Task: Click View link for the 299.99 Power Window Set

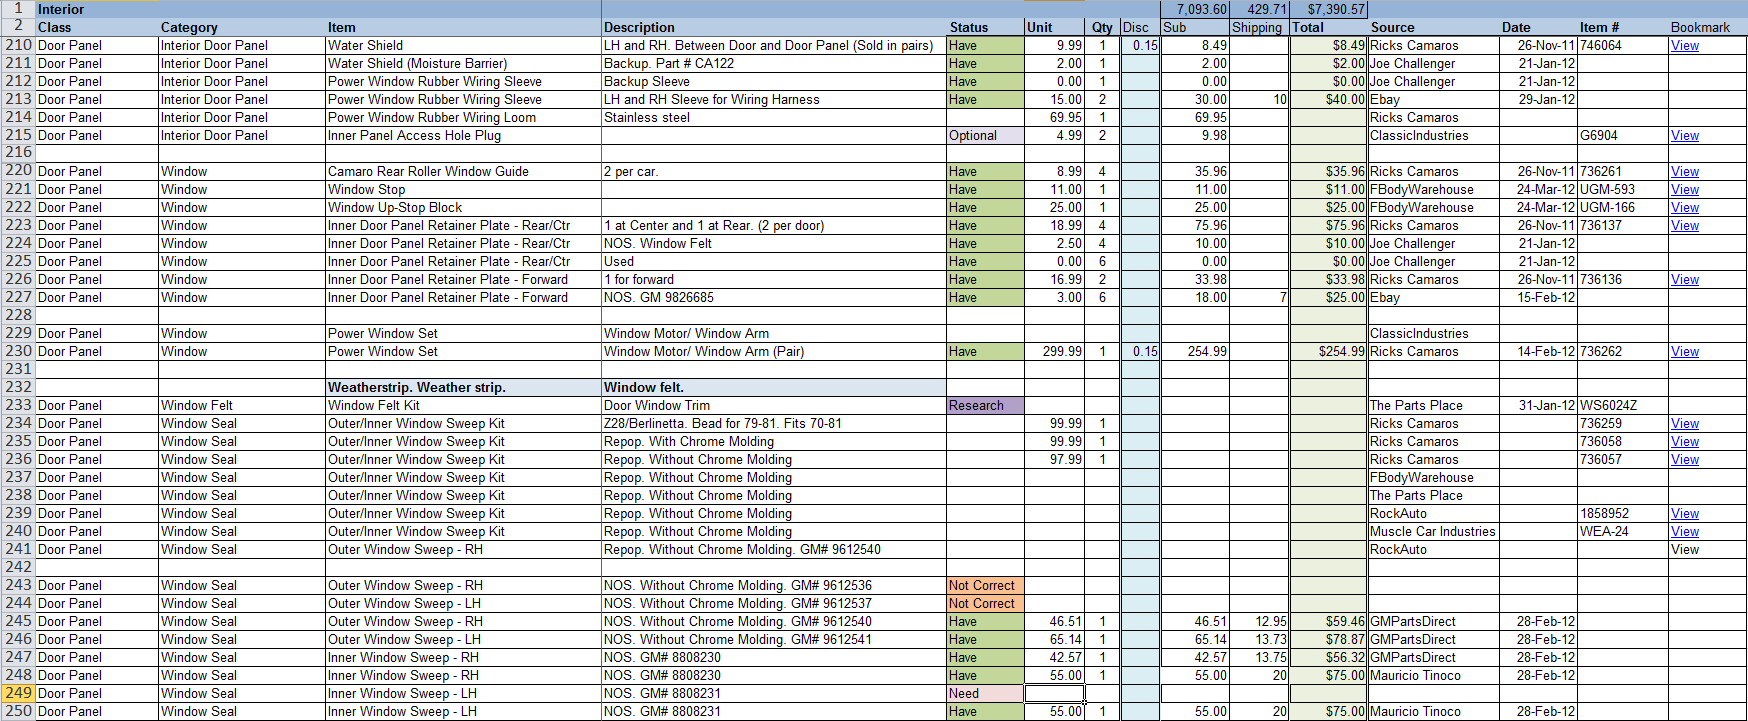Action: pos(1684,351)
